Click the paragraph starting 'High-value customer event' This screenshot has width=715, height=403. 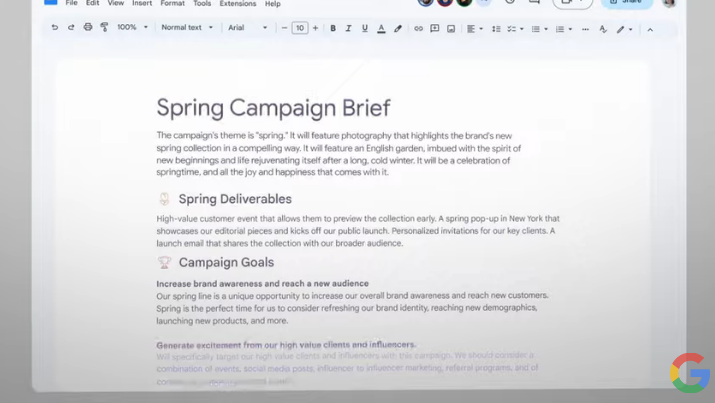point(358,231)
